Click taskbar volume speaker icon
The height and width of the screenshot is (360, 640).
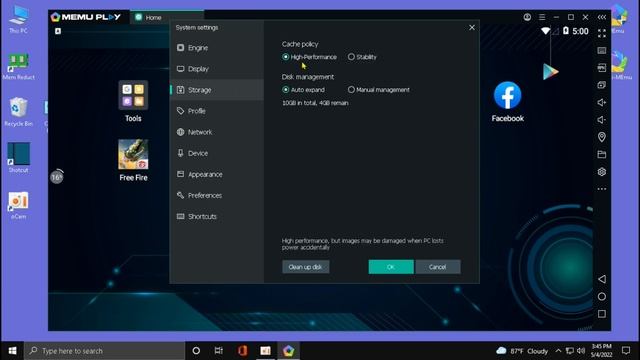pyautogui.click(x=581, y=351)
